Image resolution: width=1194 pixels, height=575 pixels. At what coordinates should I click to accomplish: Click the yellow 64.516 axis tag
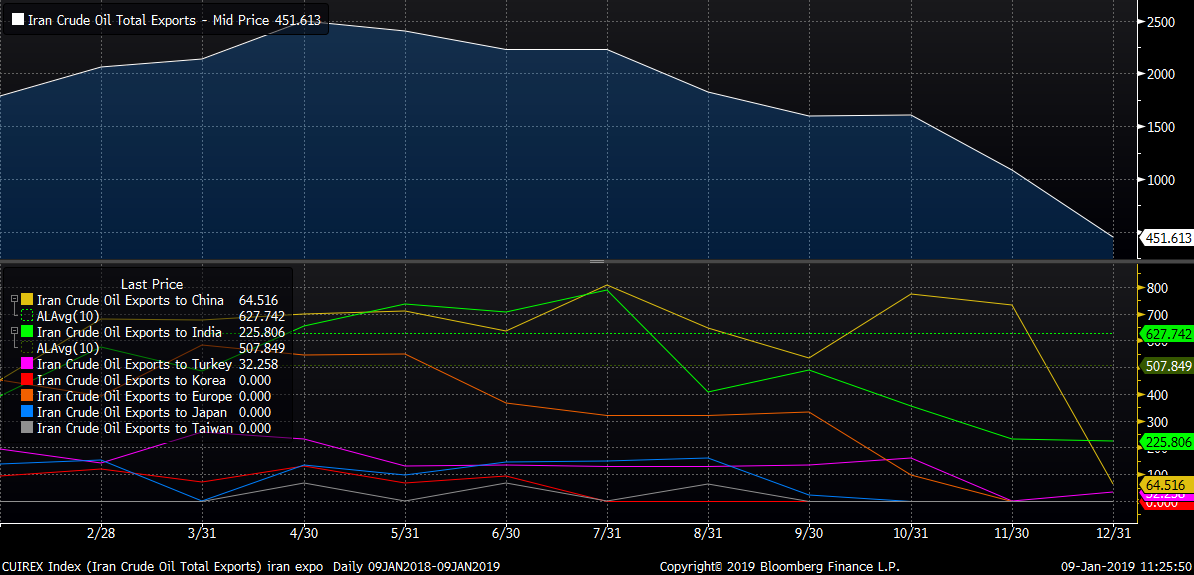click(x=1166, y=484)
